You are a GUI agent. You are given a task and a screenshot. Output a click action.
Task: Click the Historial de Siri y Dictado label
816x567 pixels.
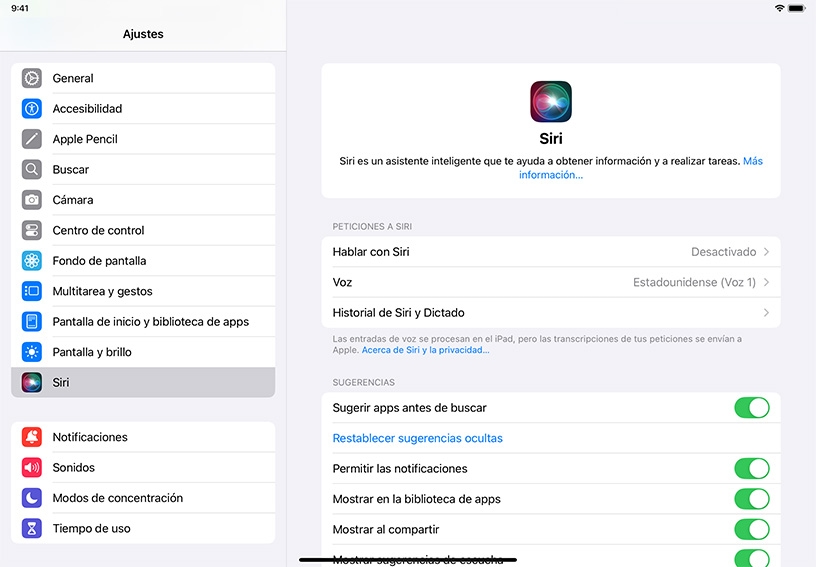coord(399,313)
